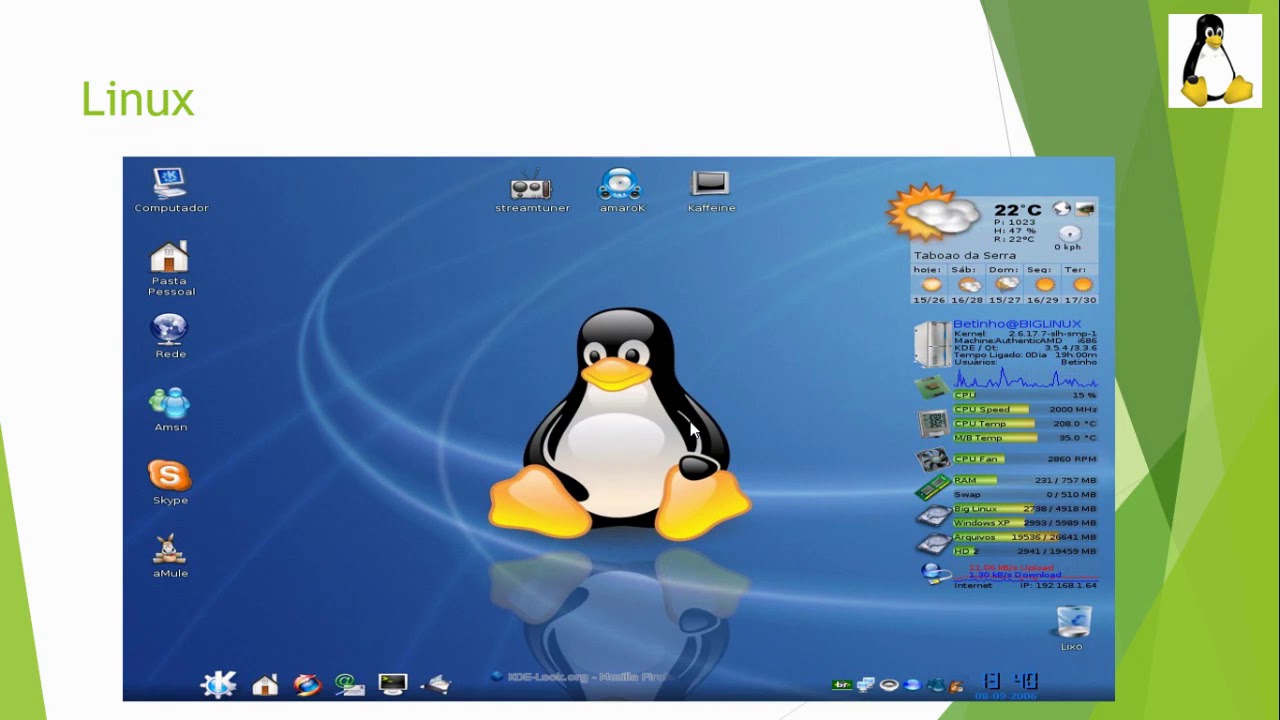
Task: Click the CPU Temp bar
Action: point(1025,424)
